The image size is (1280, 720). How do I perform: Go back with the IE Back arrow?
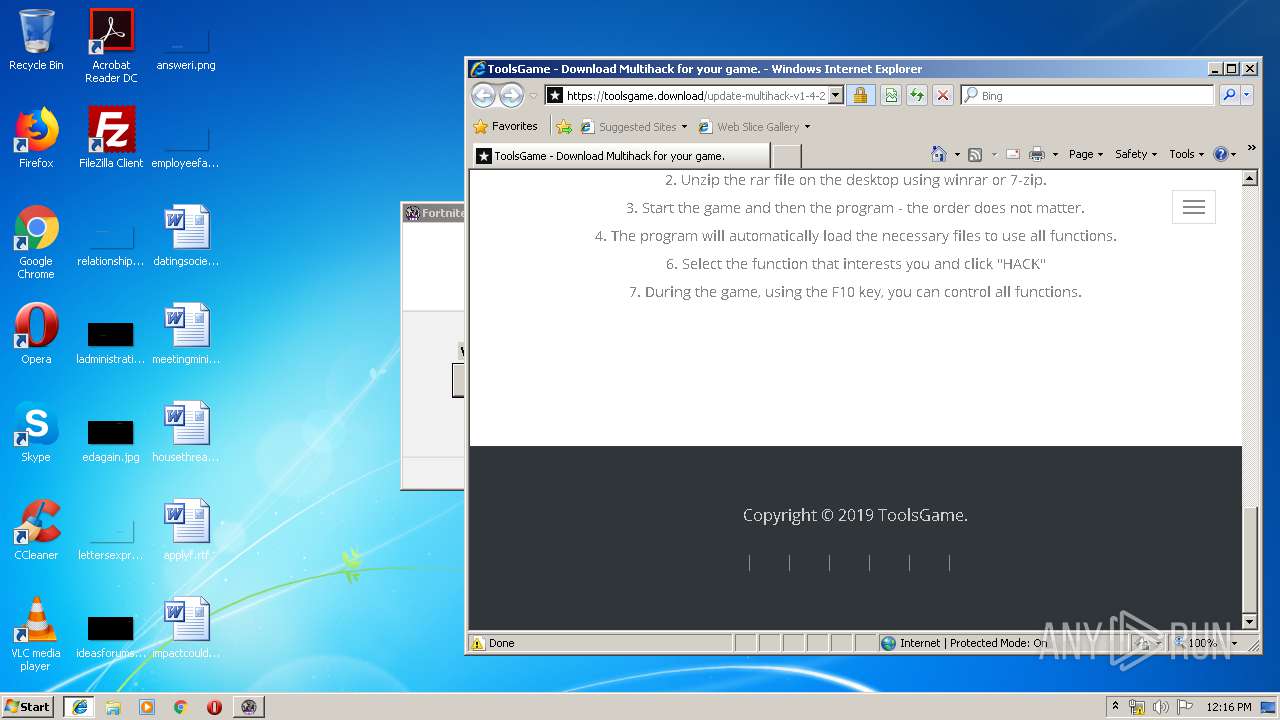tap(483, 96)
